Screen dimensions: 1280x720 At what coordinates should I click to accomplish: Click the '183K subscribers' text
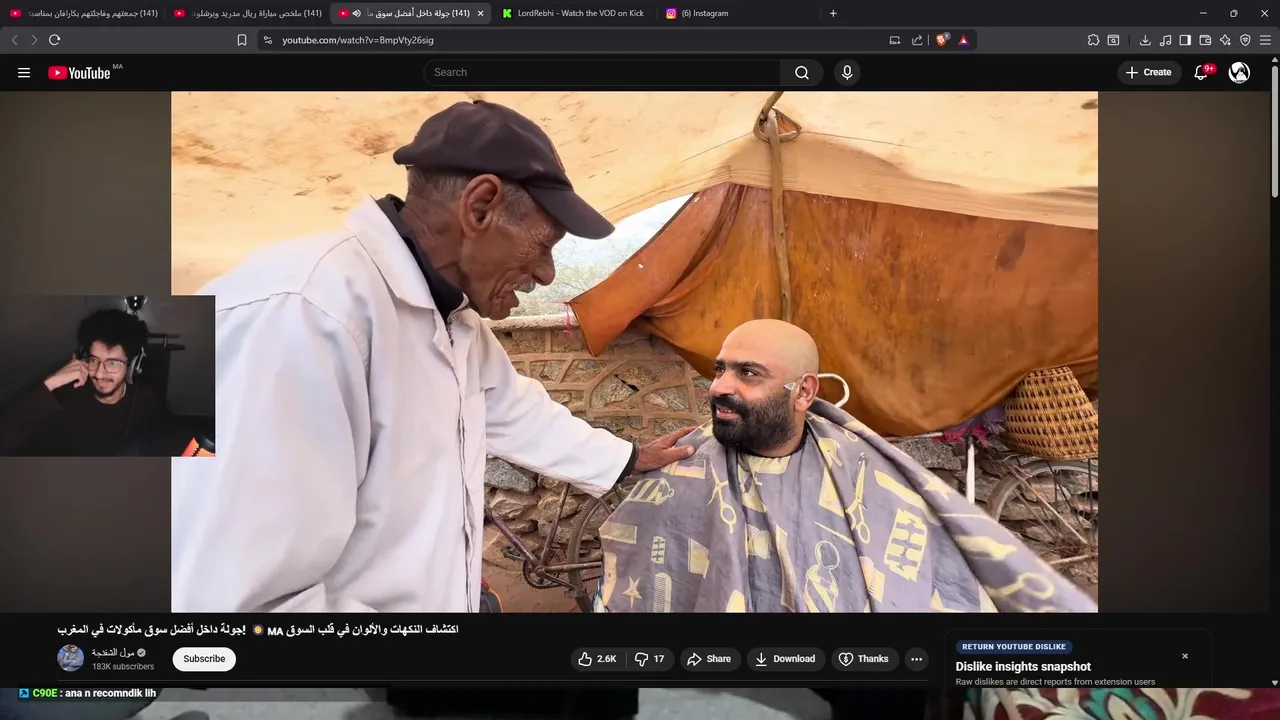coord(123,666)
